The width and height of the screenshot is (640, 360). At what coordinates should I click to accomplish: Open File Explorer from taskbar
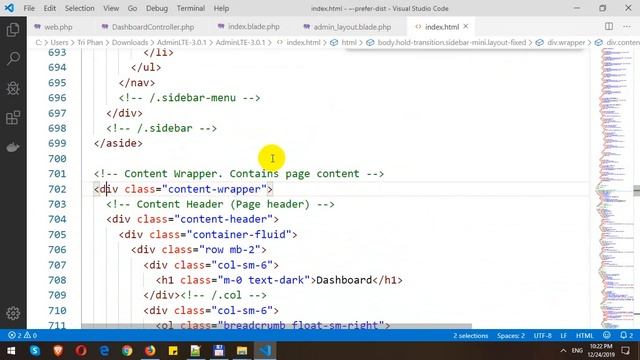[242, 351]
